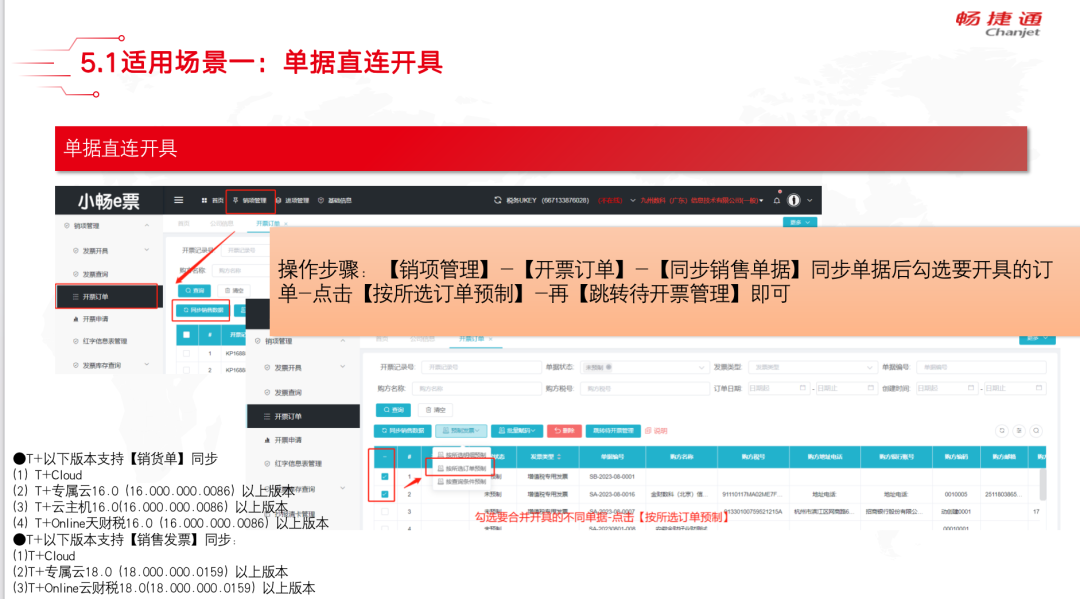
Task: Click 清空 button in front screenshot
Action: tap(435, 410)
